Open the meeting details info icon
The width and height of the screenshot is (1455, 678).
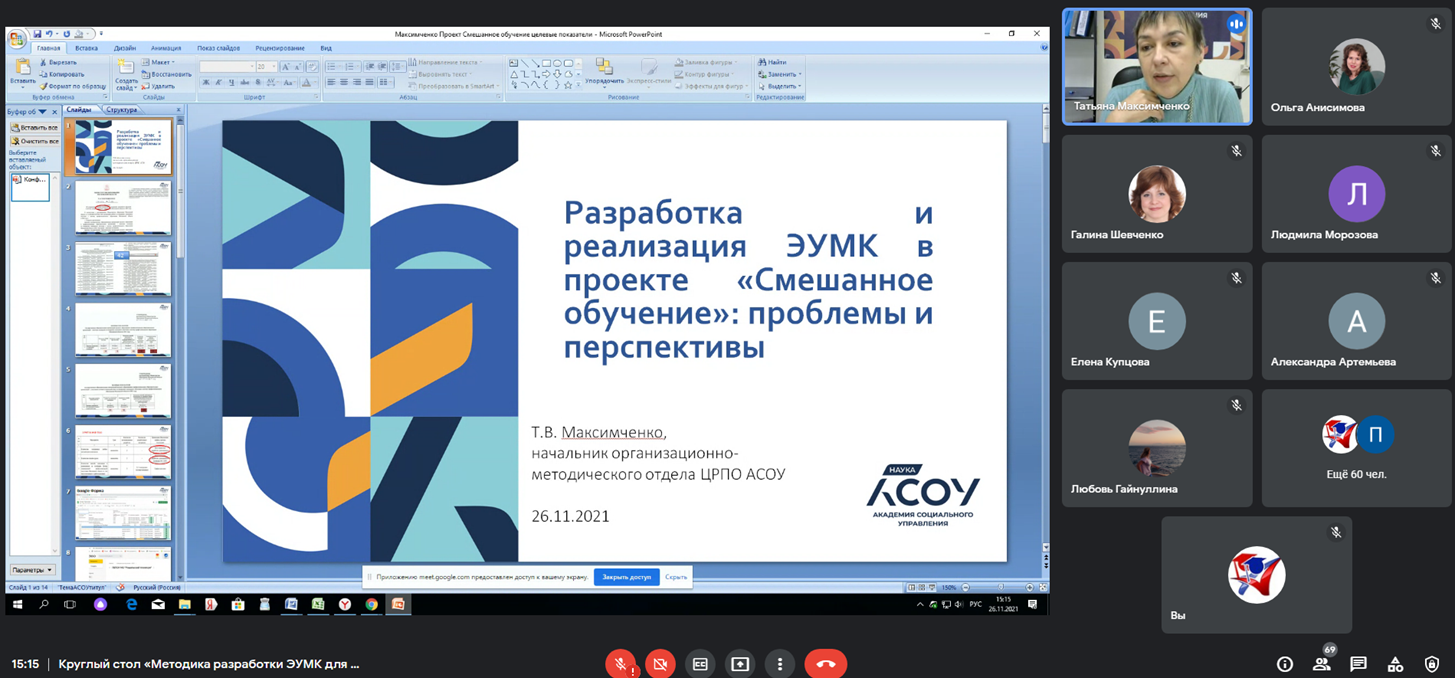coord(1285,664)
